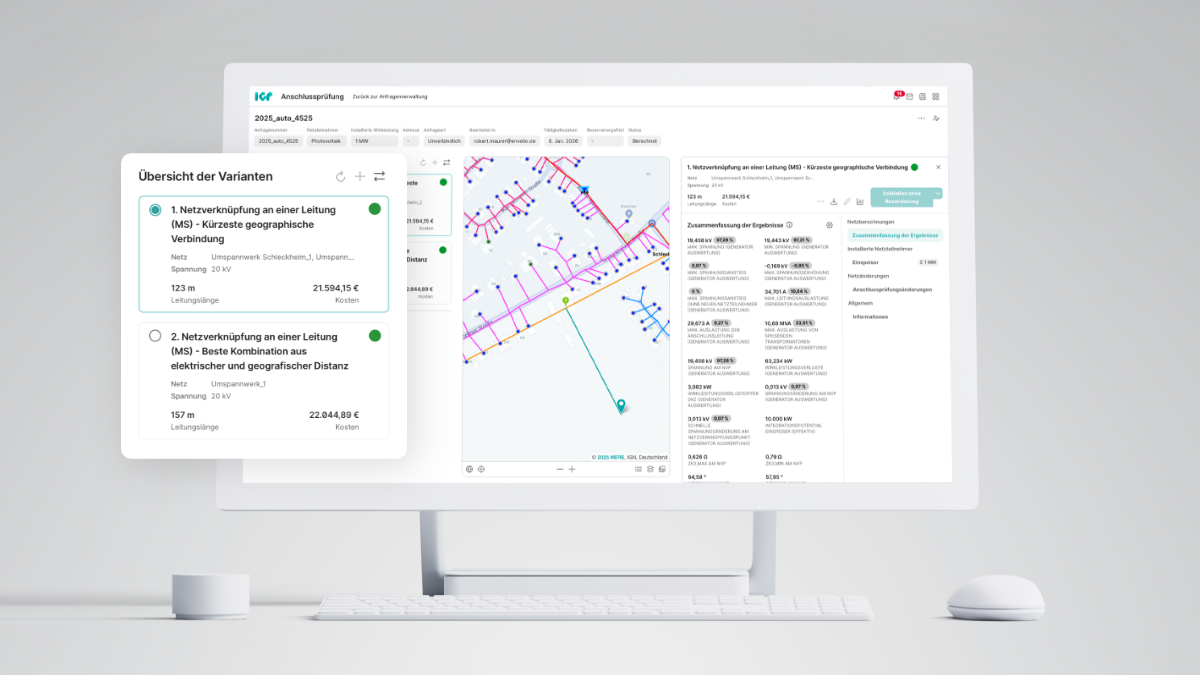Viewport: 1200px width, 675px height.
Task: Go back via Zurück zur Anfragenverwaltung link
Action: point(390,97)
